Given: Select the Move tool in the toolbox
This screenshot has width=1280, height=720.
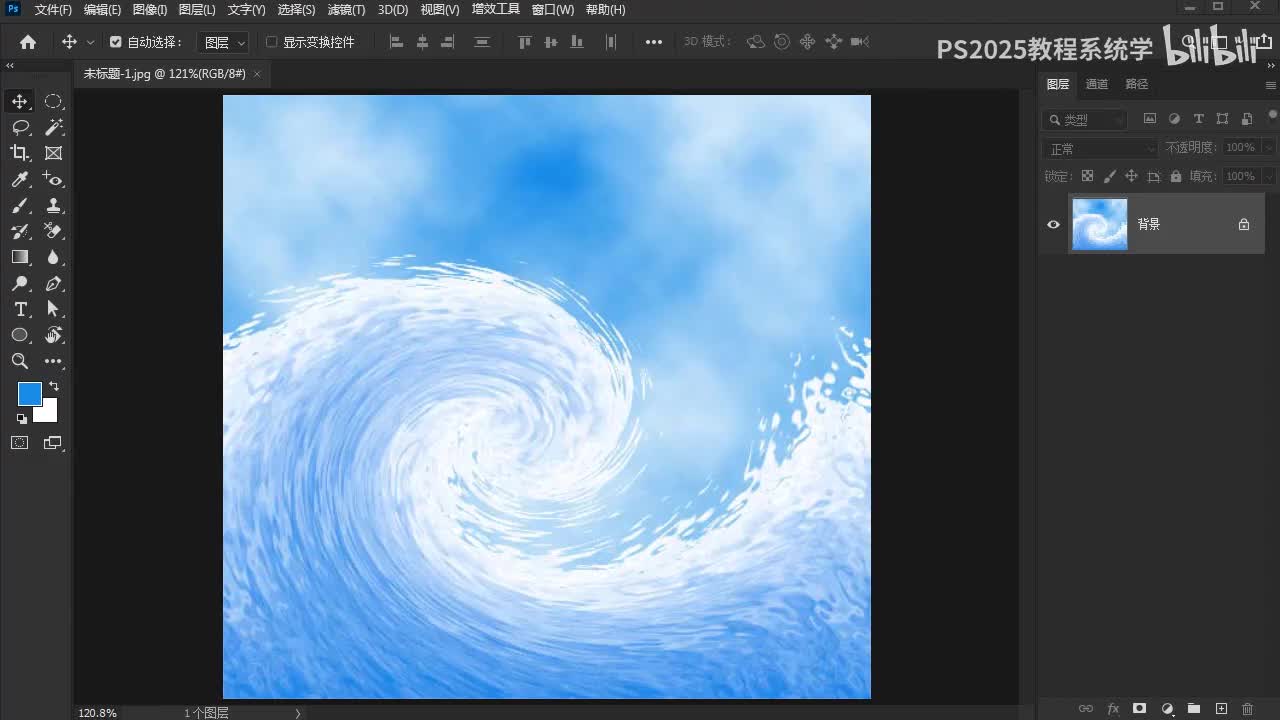Looking at the screenshot, I should 20,101.
